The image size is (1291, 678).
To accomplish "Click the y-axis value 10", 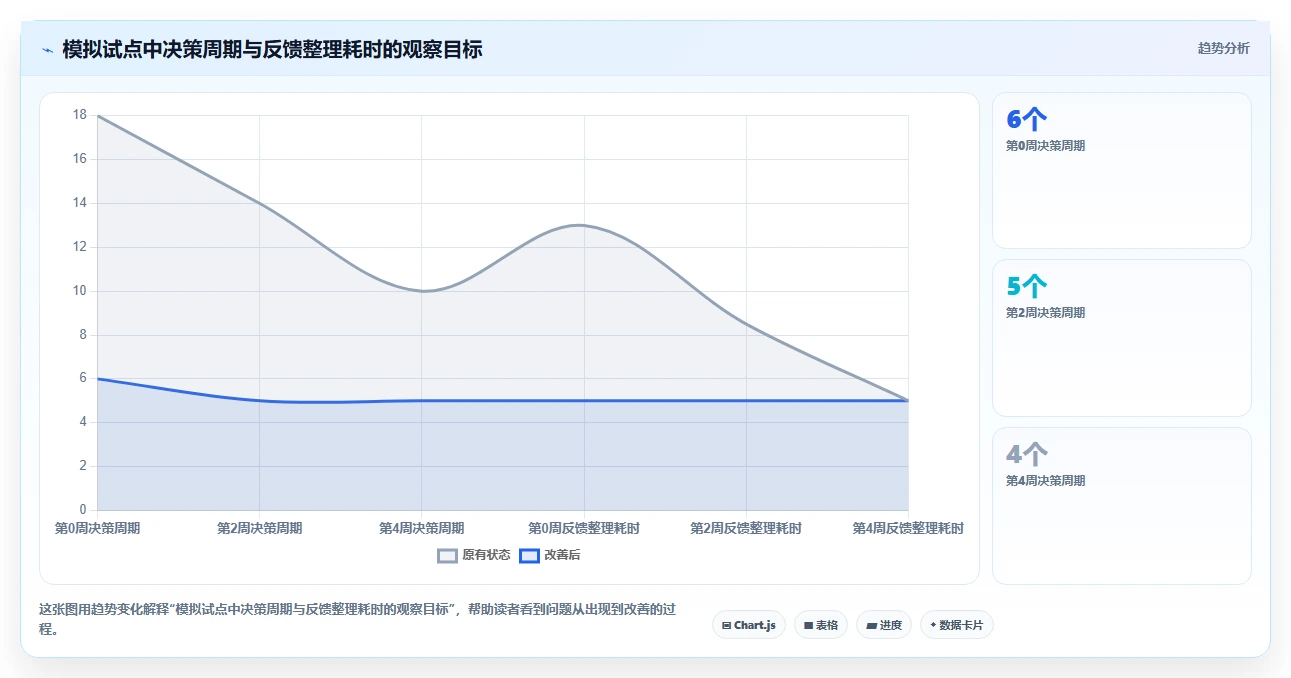I will (80, 291).
